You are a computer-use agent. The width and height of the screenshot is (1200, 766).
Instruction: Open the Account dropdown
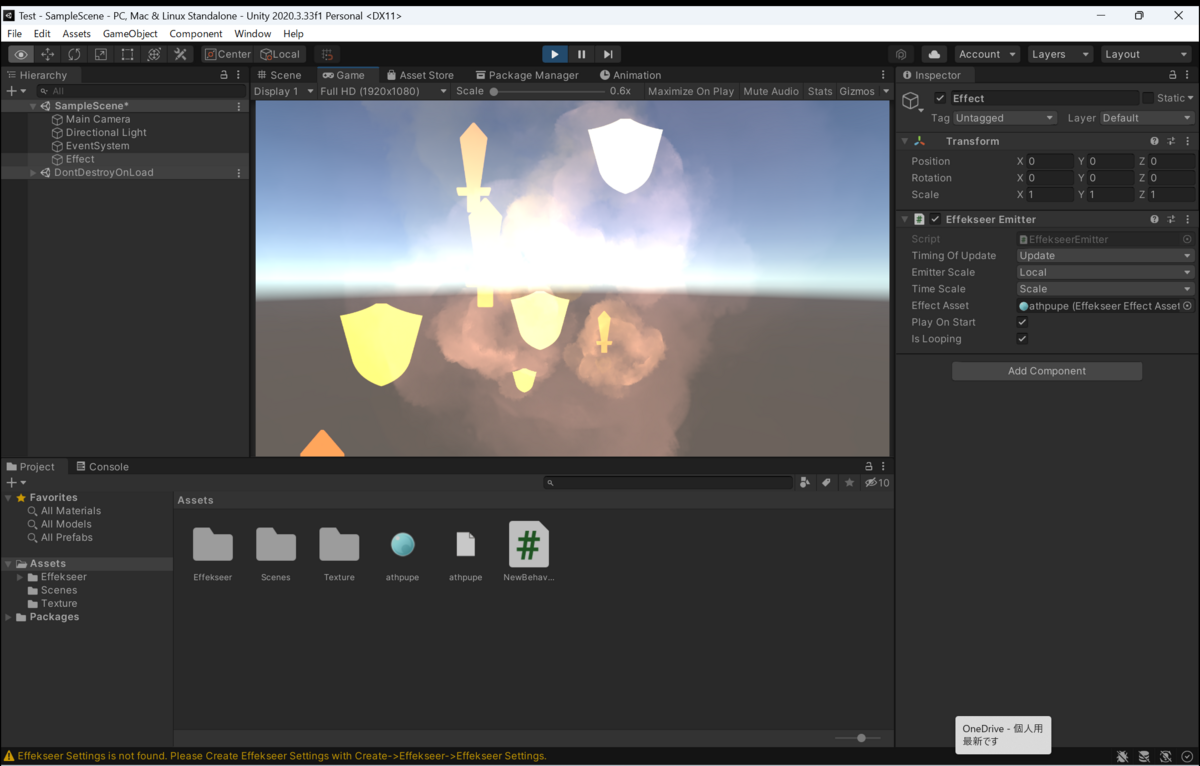click(987, 54)
